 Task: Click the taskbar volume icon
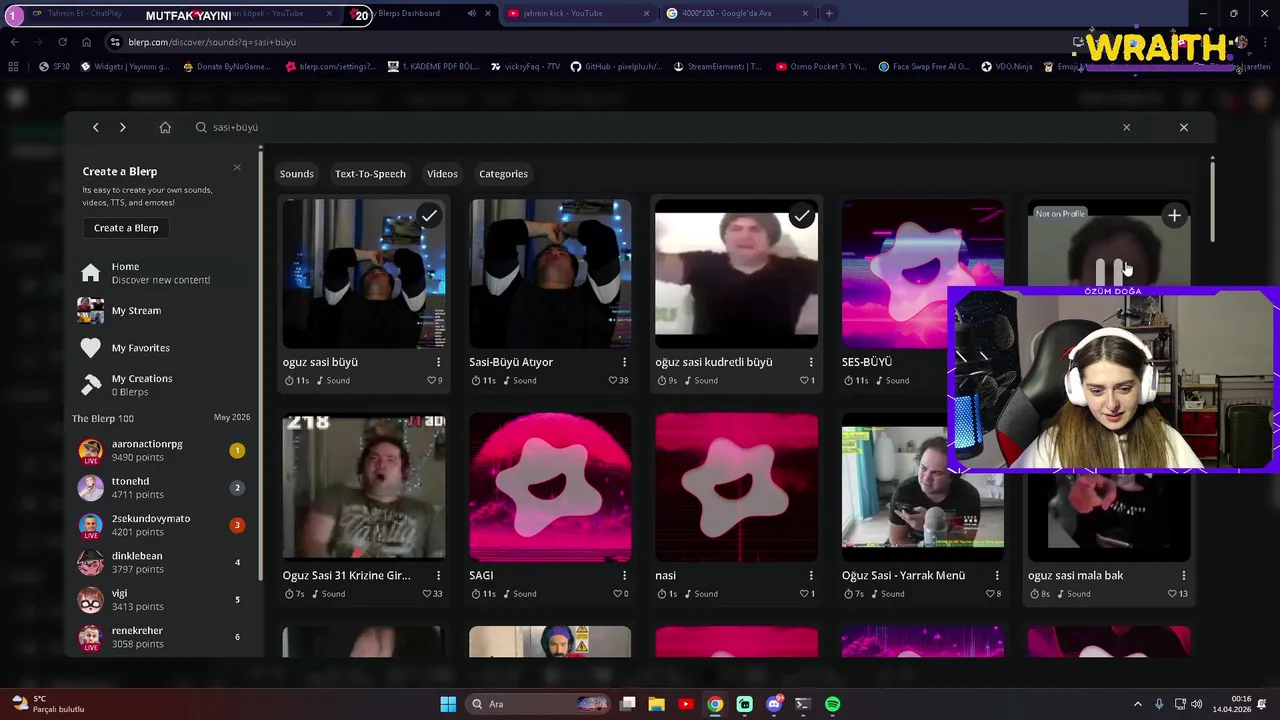point(1197,704)
